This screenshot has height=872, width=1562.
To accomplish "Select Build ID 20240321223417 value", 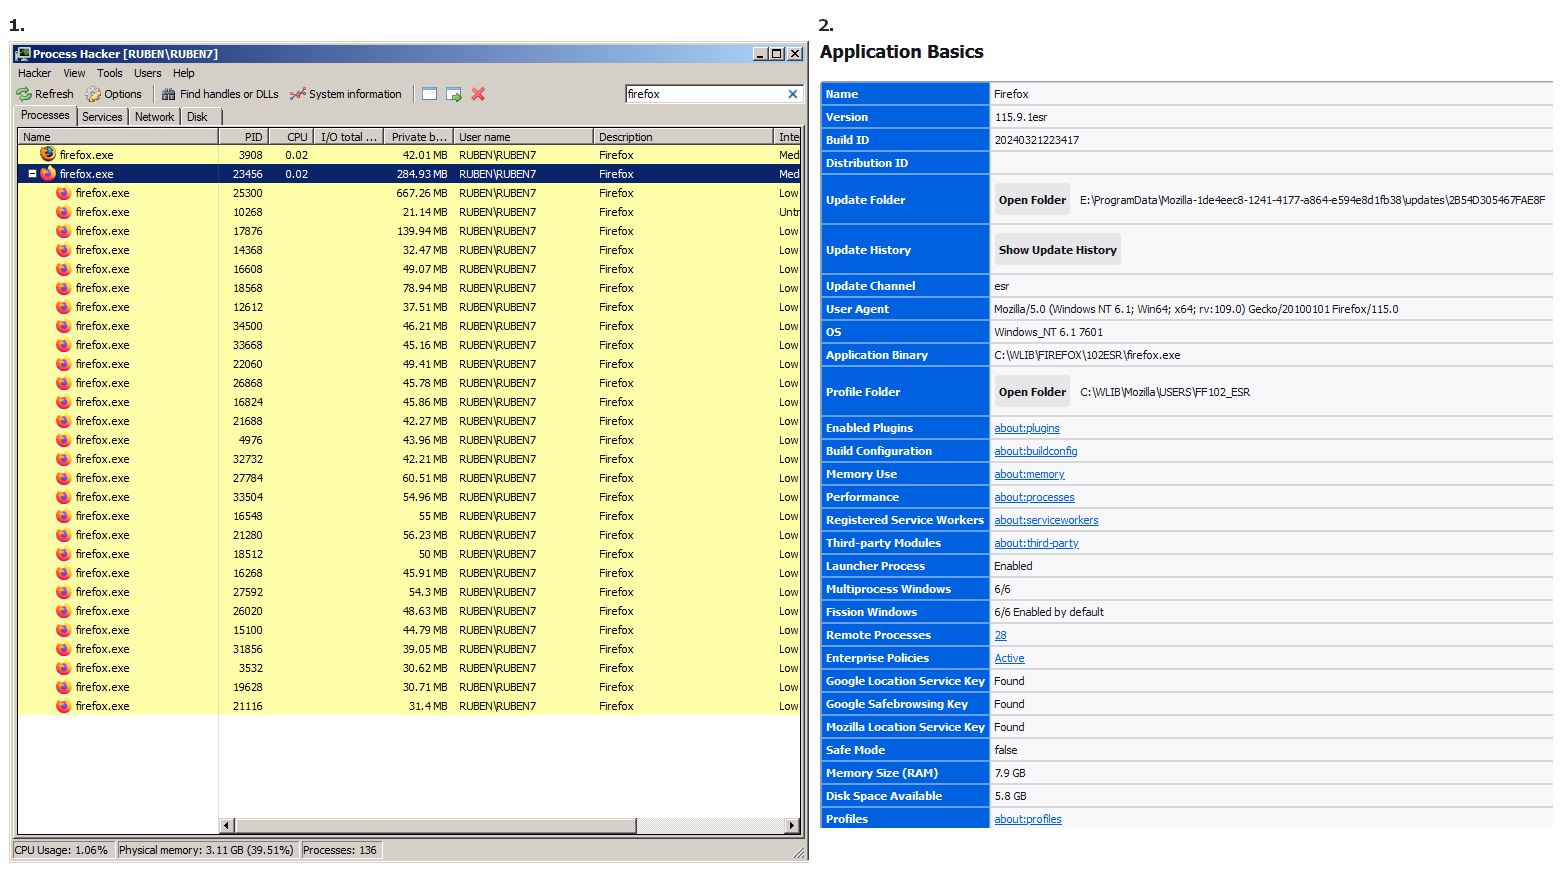I will [1037, 140].
